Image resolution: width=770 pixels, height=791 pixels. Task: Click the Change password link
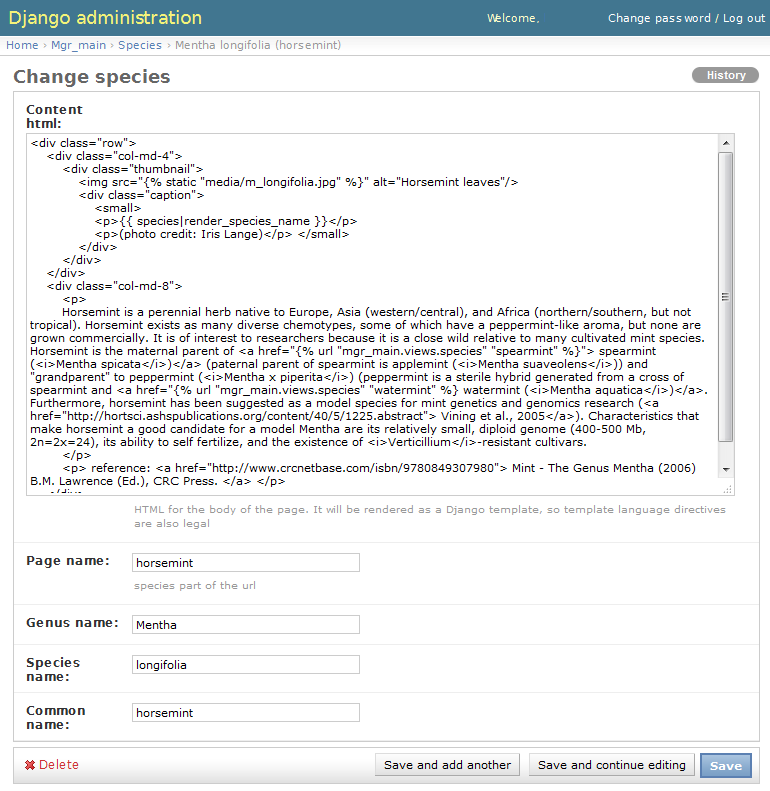pos(659,18)
